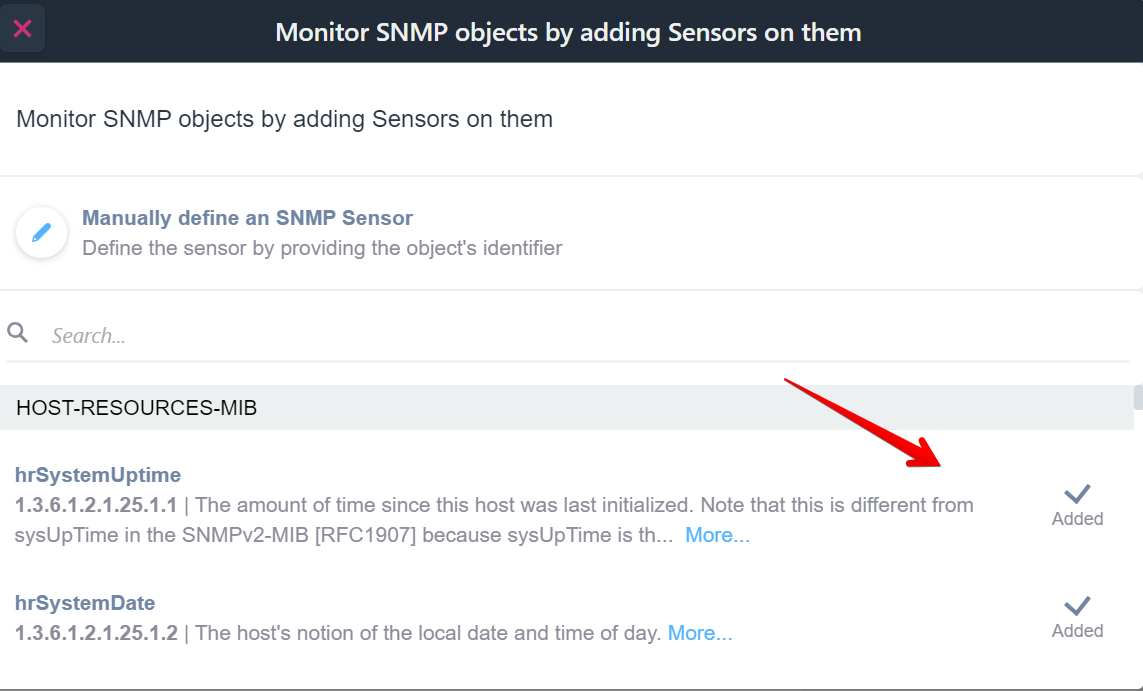1143x691 pixels.
Task: Expand hrSystemDate description with More...
Action: (x=700, y=633)
